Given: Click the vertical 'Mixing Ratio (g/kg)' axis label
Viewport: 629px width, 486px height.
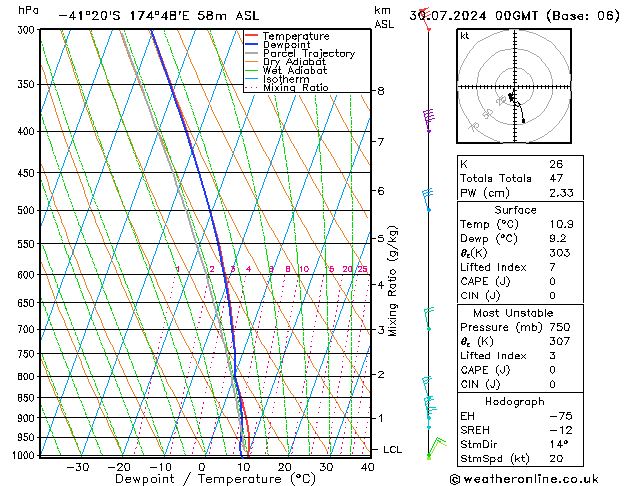Looking at the screenshot, I should tap(393, 281).
